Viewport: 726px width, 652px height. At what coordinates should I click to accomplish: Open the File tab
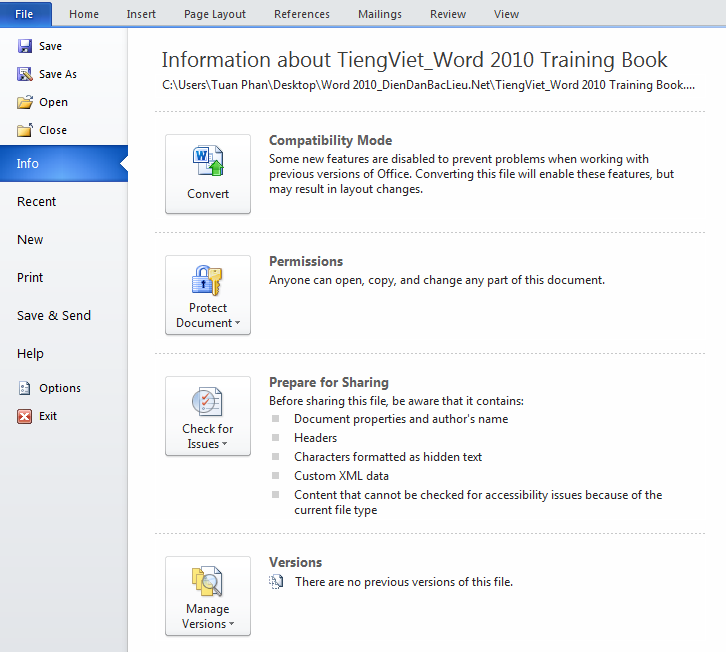tap(26, 14)
